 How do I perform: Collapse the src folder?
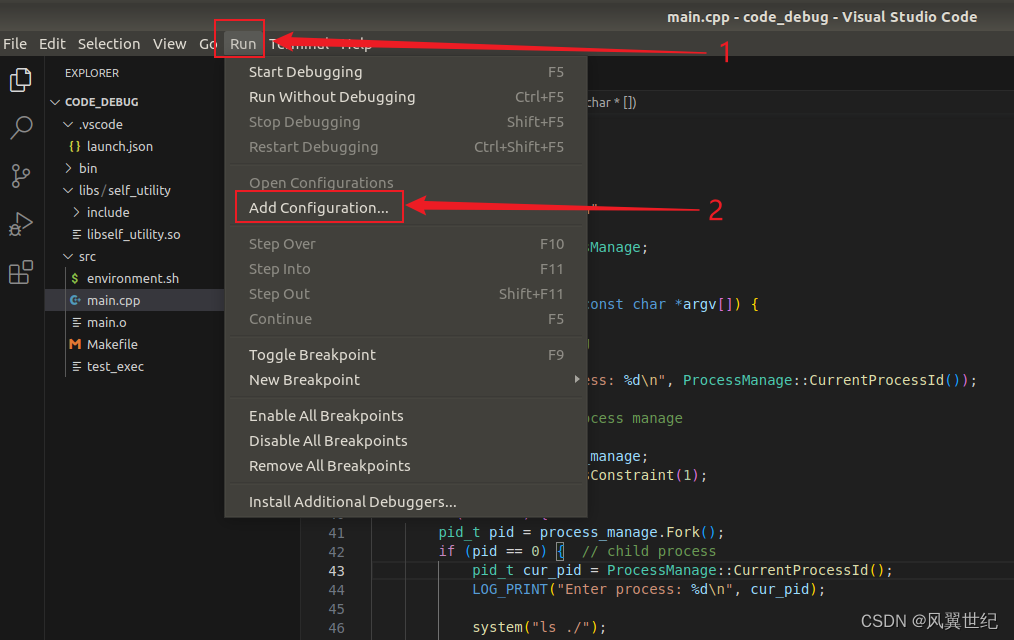click(68, 257)
